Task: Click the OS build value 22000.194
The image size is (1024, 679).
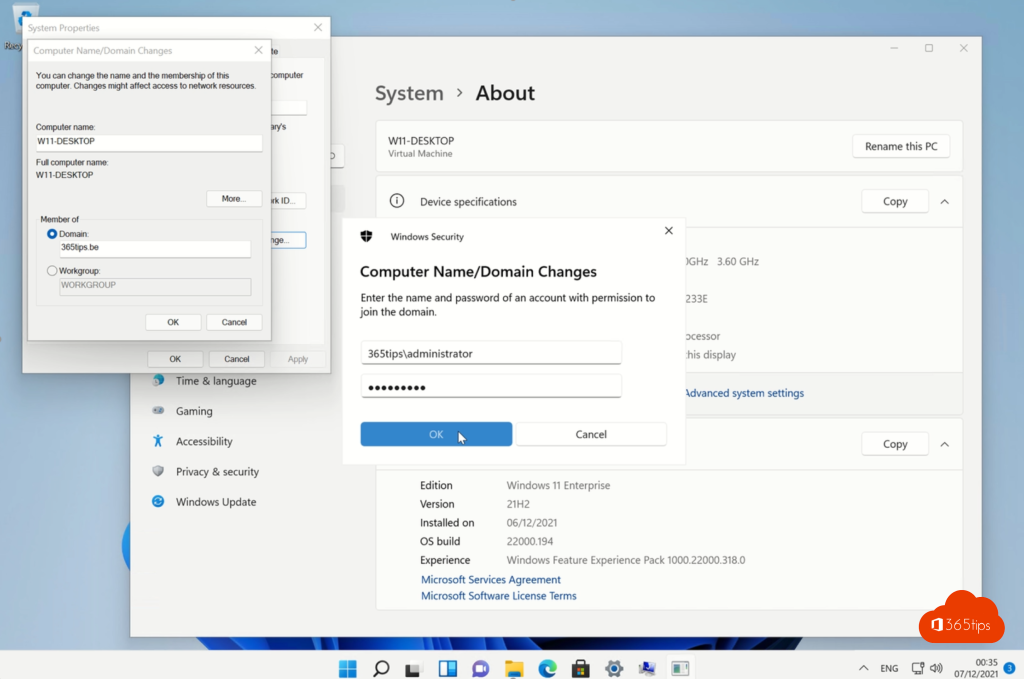Action: click(x=530, y=541)
